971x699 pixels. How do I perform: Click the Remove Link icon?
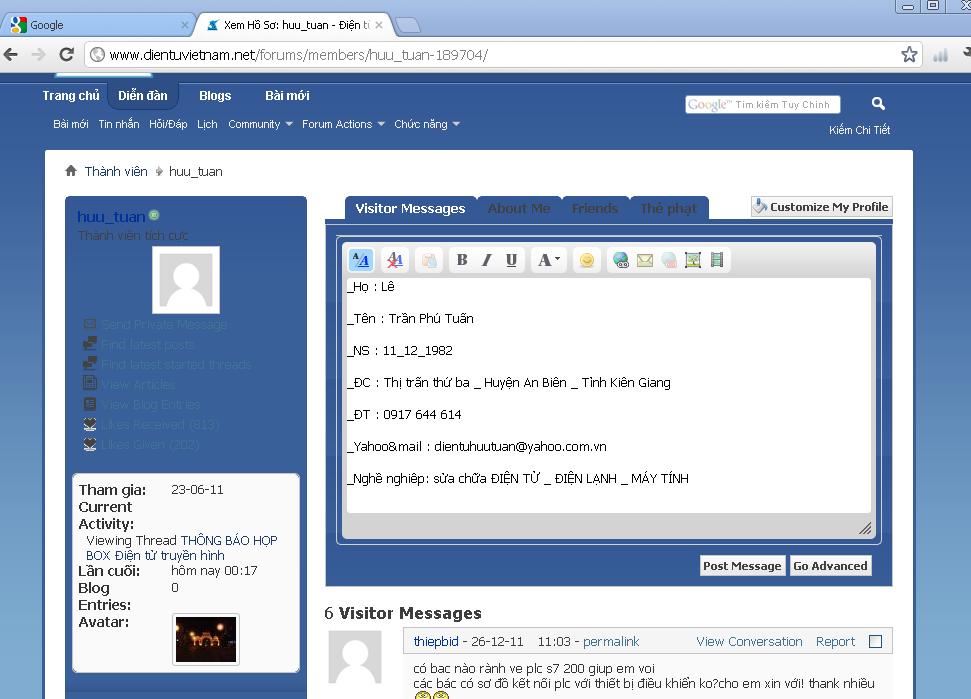point(669,260)
